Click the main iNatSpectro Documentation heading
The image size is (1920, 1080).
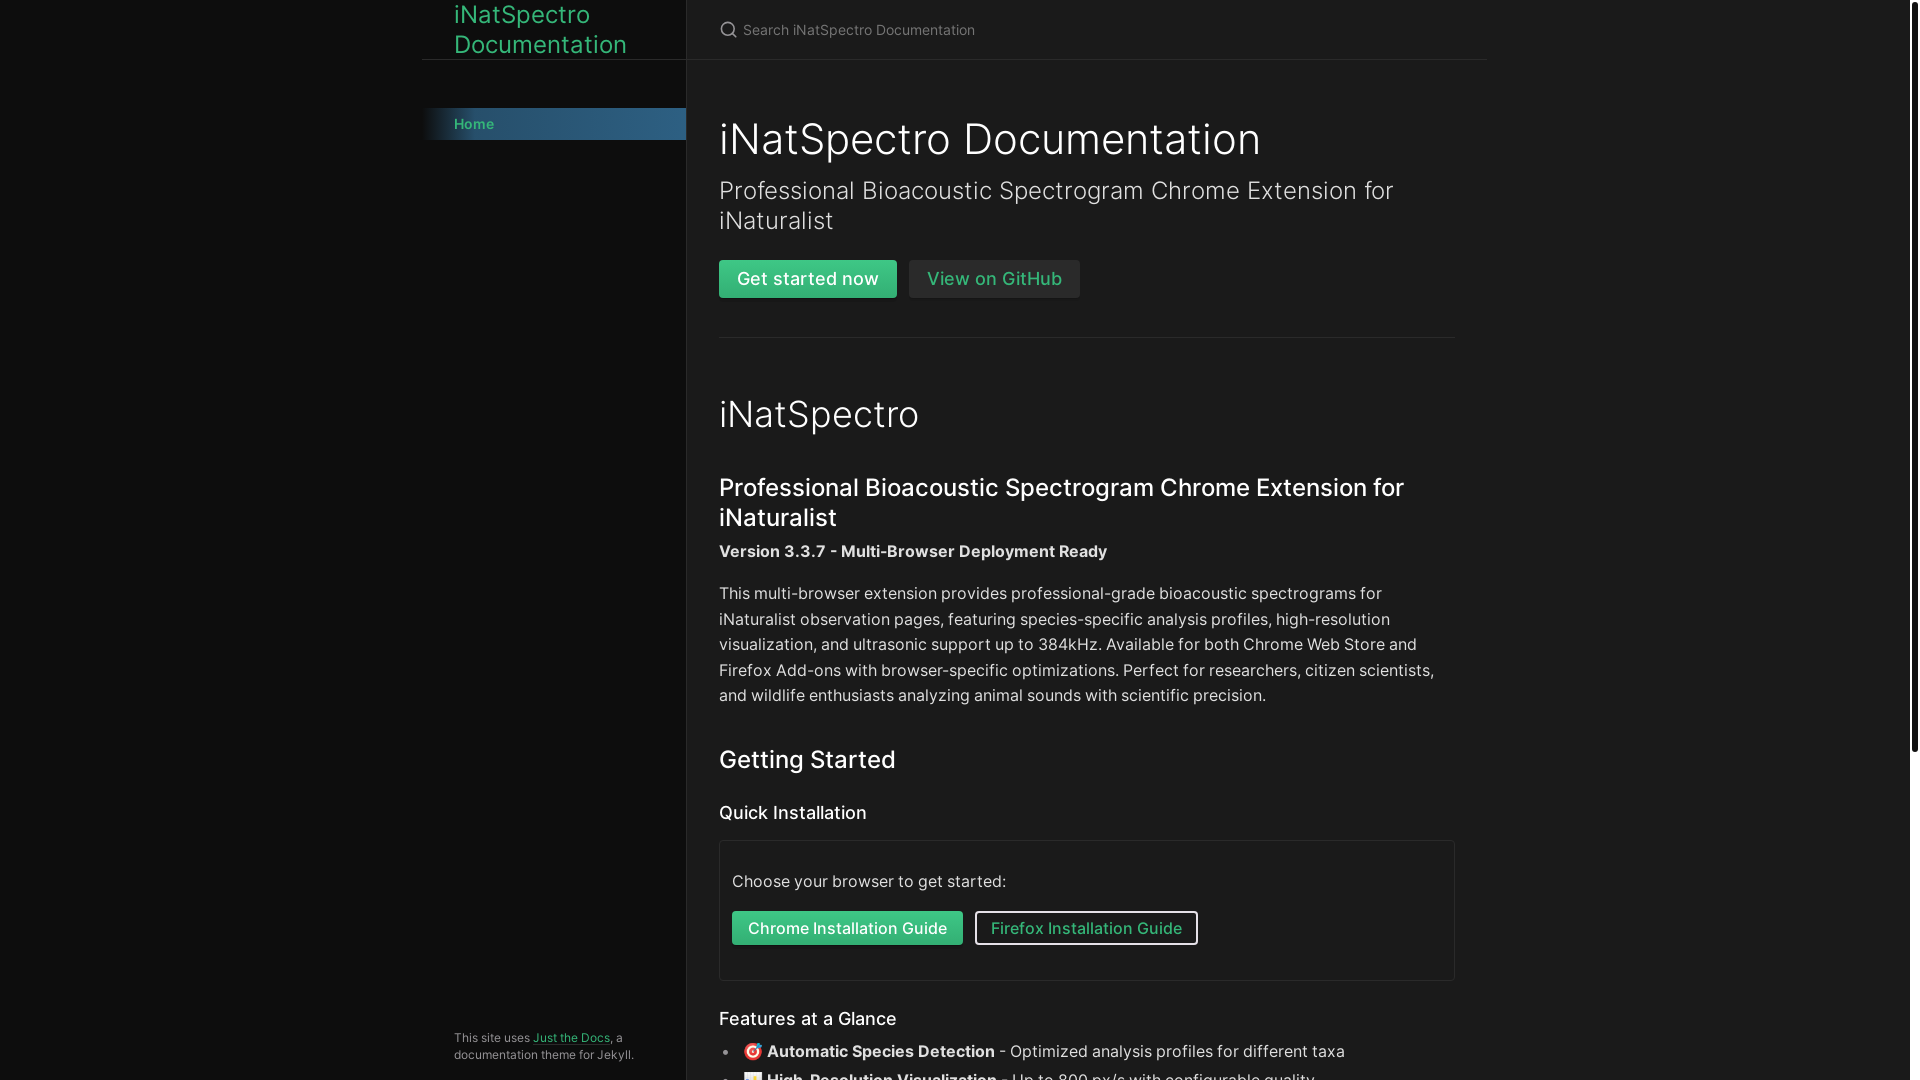click(990, 139)
